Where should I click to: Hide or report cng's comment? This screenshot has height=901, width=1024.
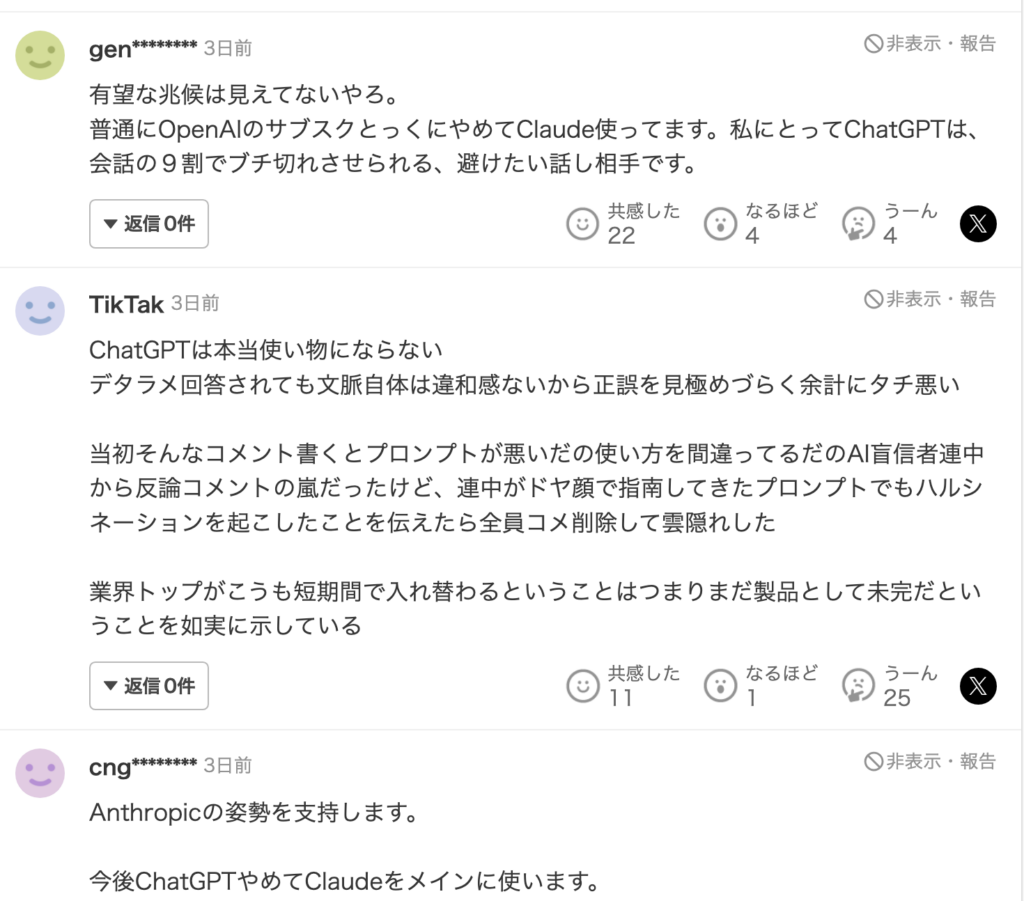(930, 762)
